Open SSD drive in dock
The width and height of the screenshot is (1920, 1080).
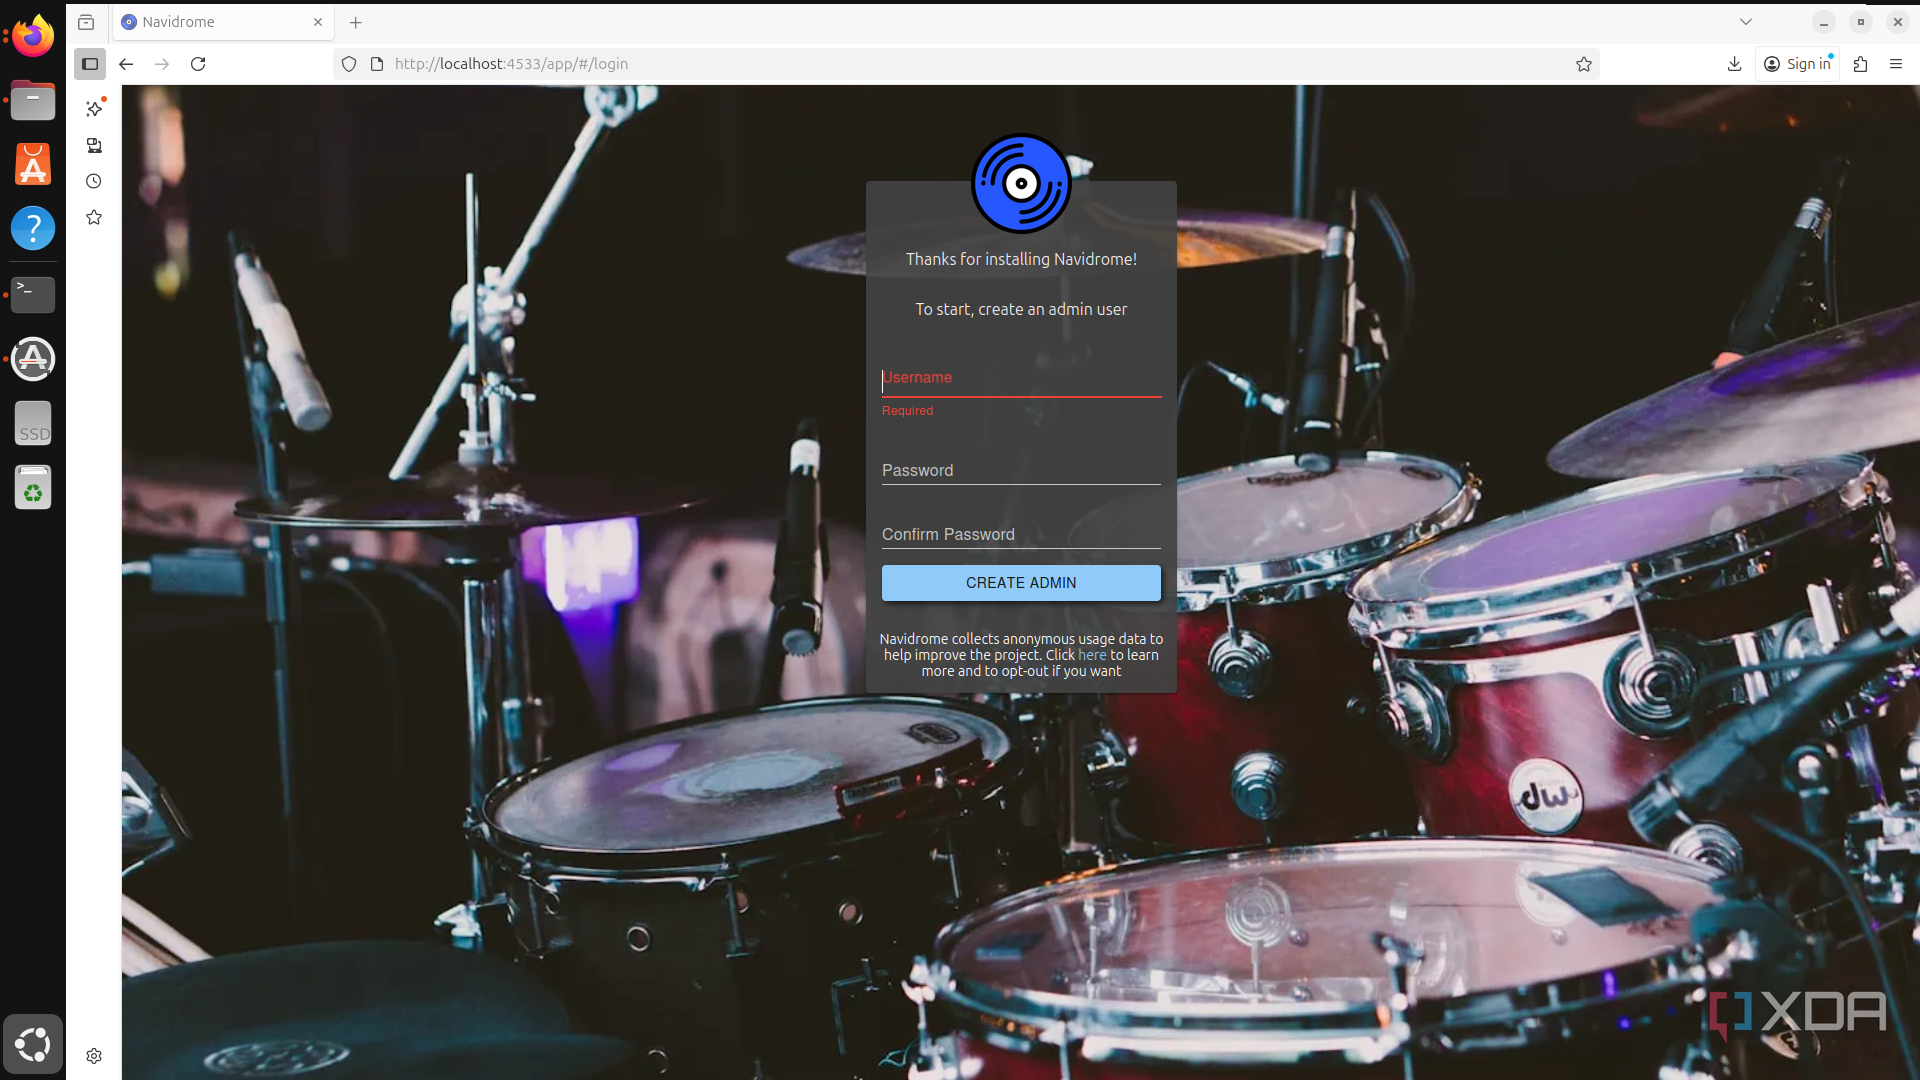pos(33,424)
